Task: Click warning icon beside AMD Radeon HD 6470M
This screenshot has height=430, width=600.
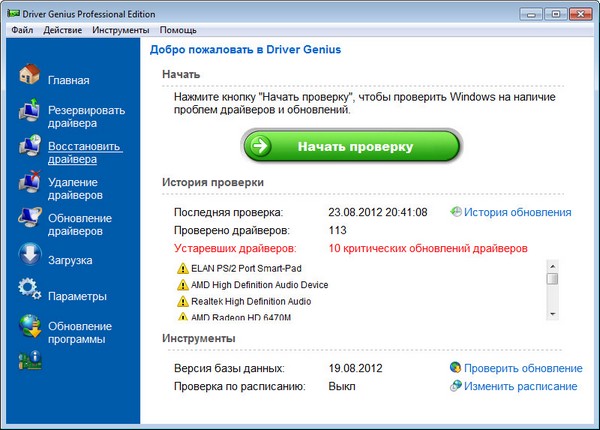Action: click(183, 316)
